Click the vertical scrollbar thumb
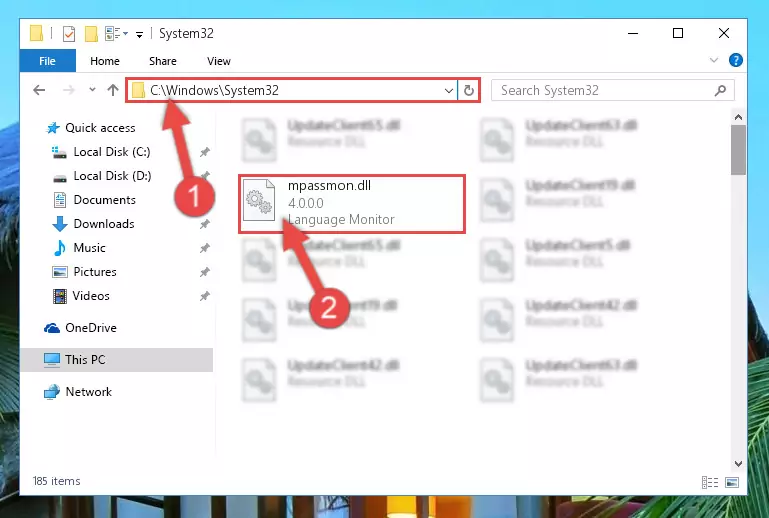This screenshot has height=518, width=769. pyautogui.click(x=738, y=150)
